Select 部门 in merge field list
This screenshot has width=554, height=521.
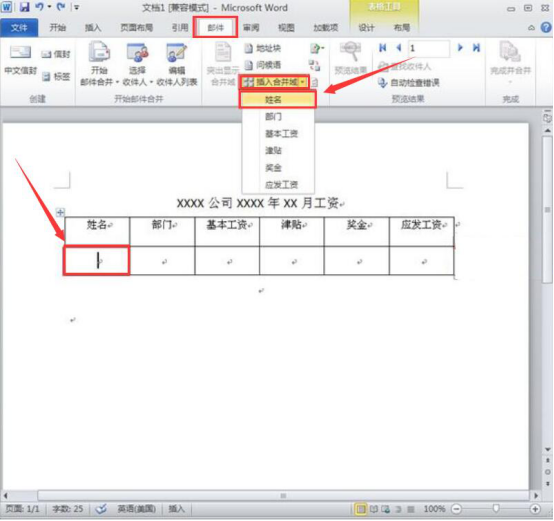(277, 117)
